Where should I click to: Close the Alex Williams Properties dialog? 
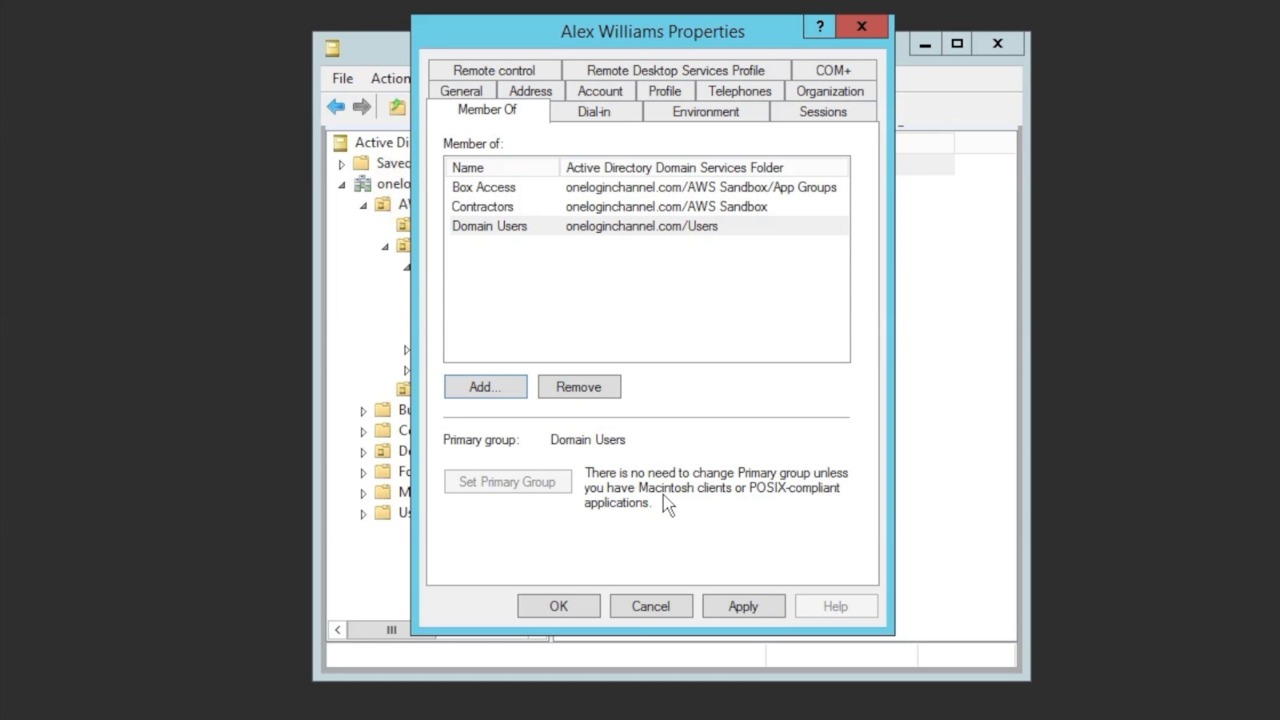click(861, 27)
